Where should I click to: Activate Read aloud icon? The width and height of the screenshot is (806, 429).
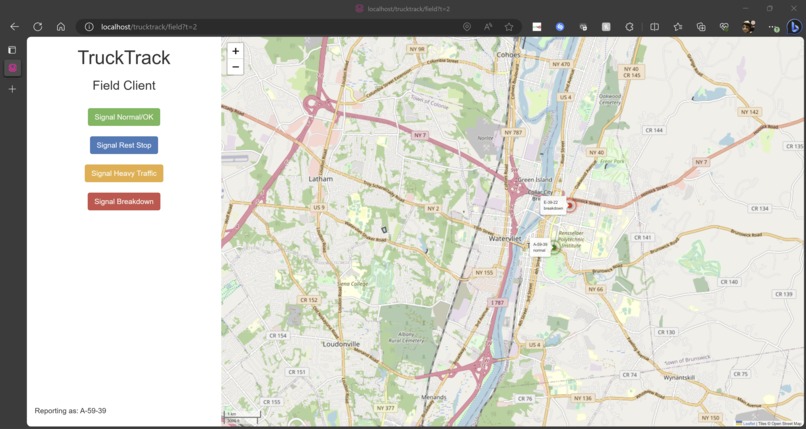(488, 27)
